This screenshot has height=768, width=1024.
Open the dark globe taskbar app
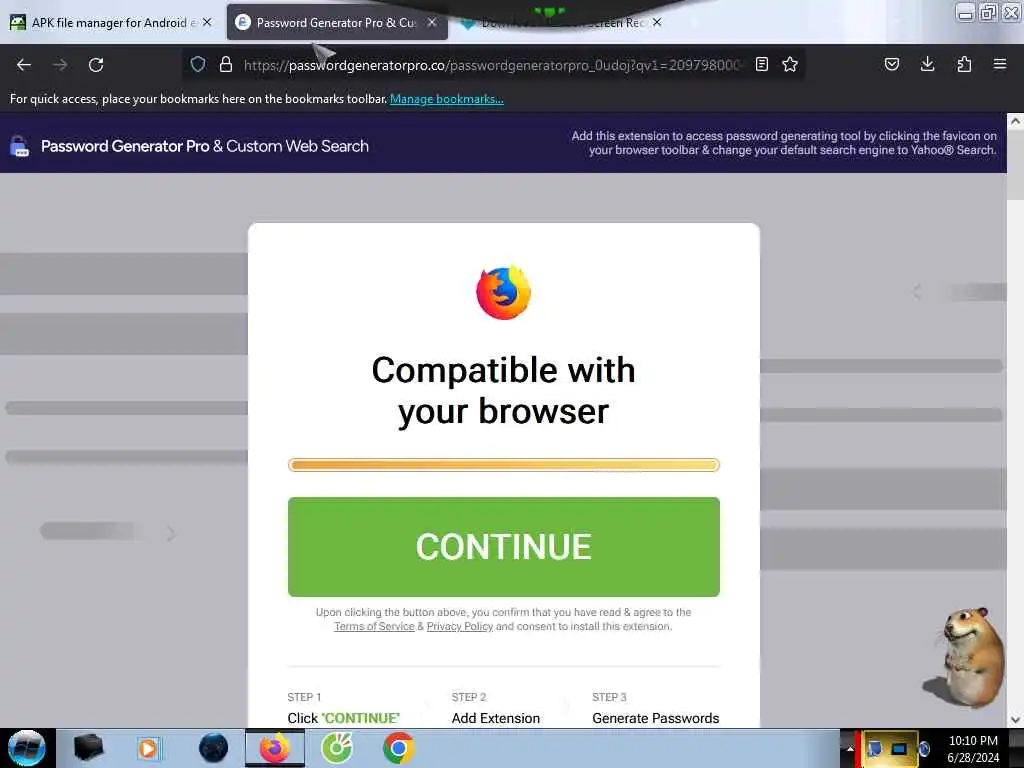point(213,748)
